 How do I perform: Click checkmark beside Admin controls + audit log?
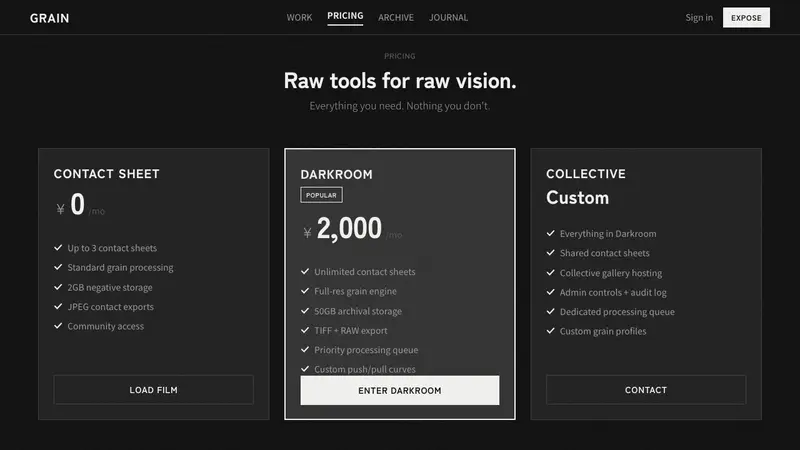click(x=551, y=292)
